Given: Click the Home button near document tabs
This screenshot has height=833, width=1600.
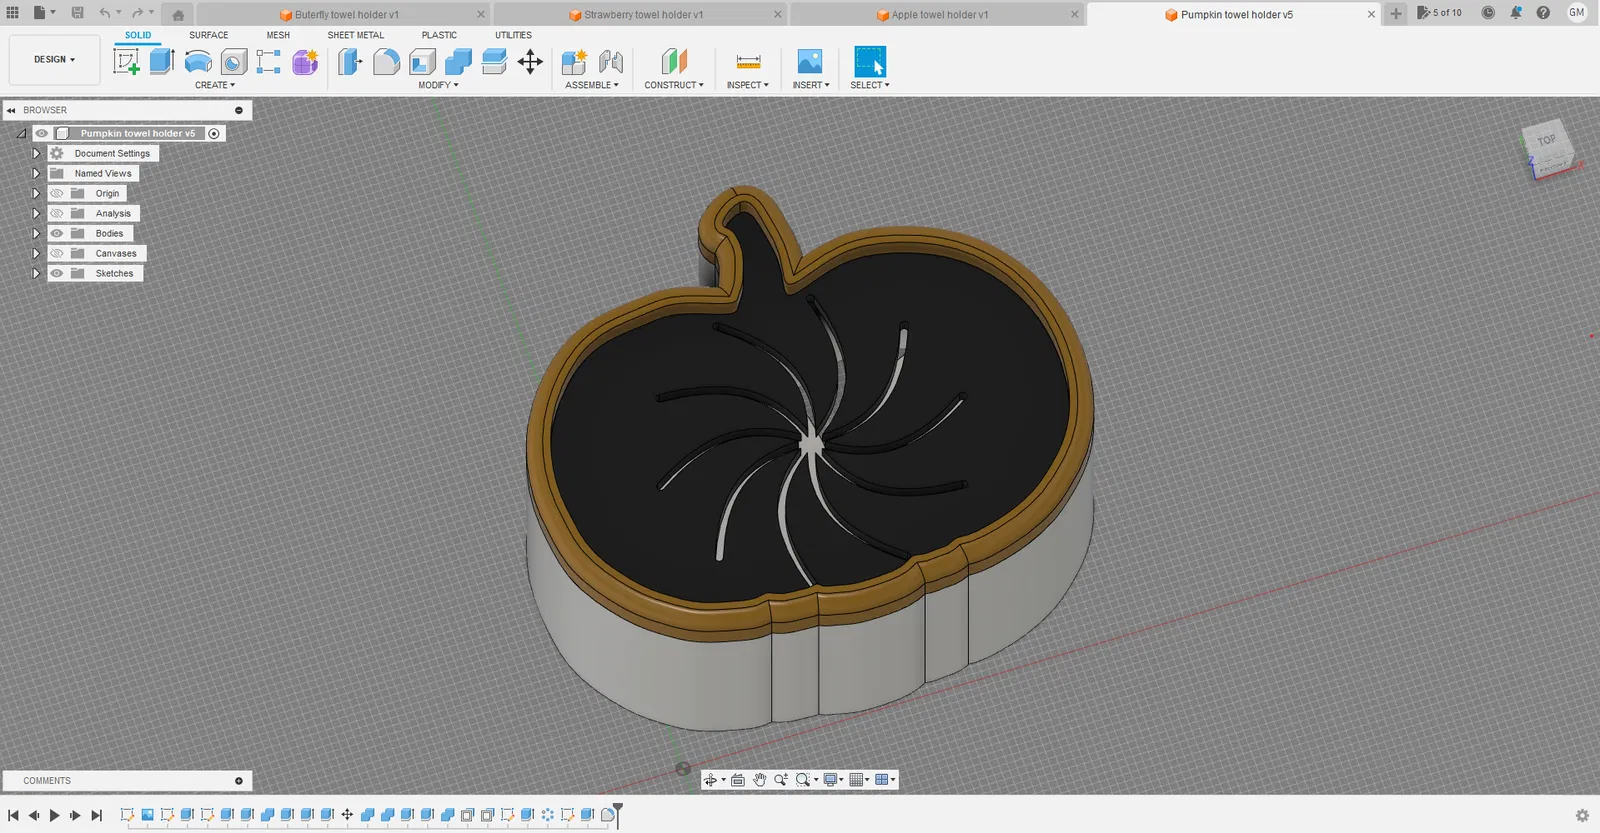Looking at the screenshot, I should coord(178,15).
